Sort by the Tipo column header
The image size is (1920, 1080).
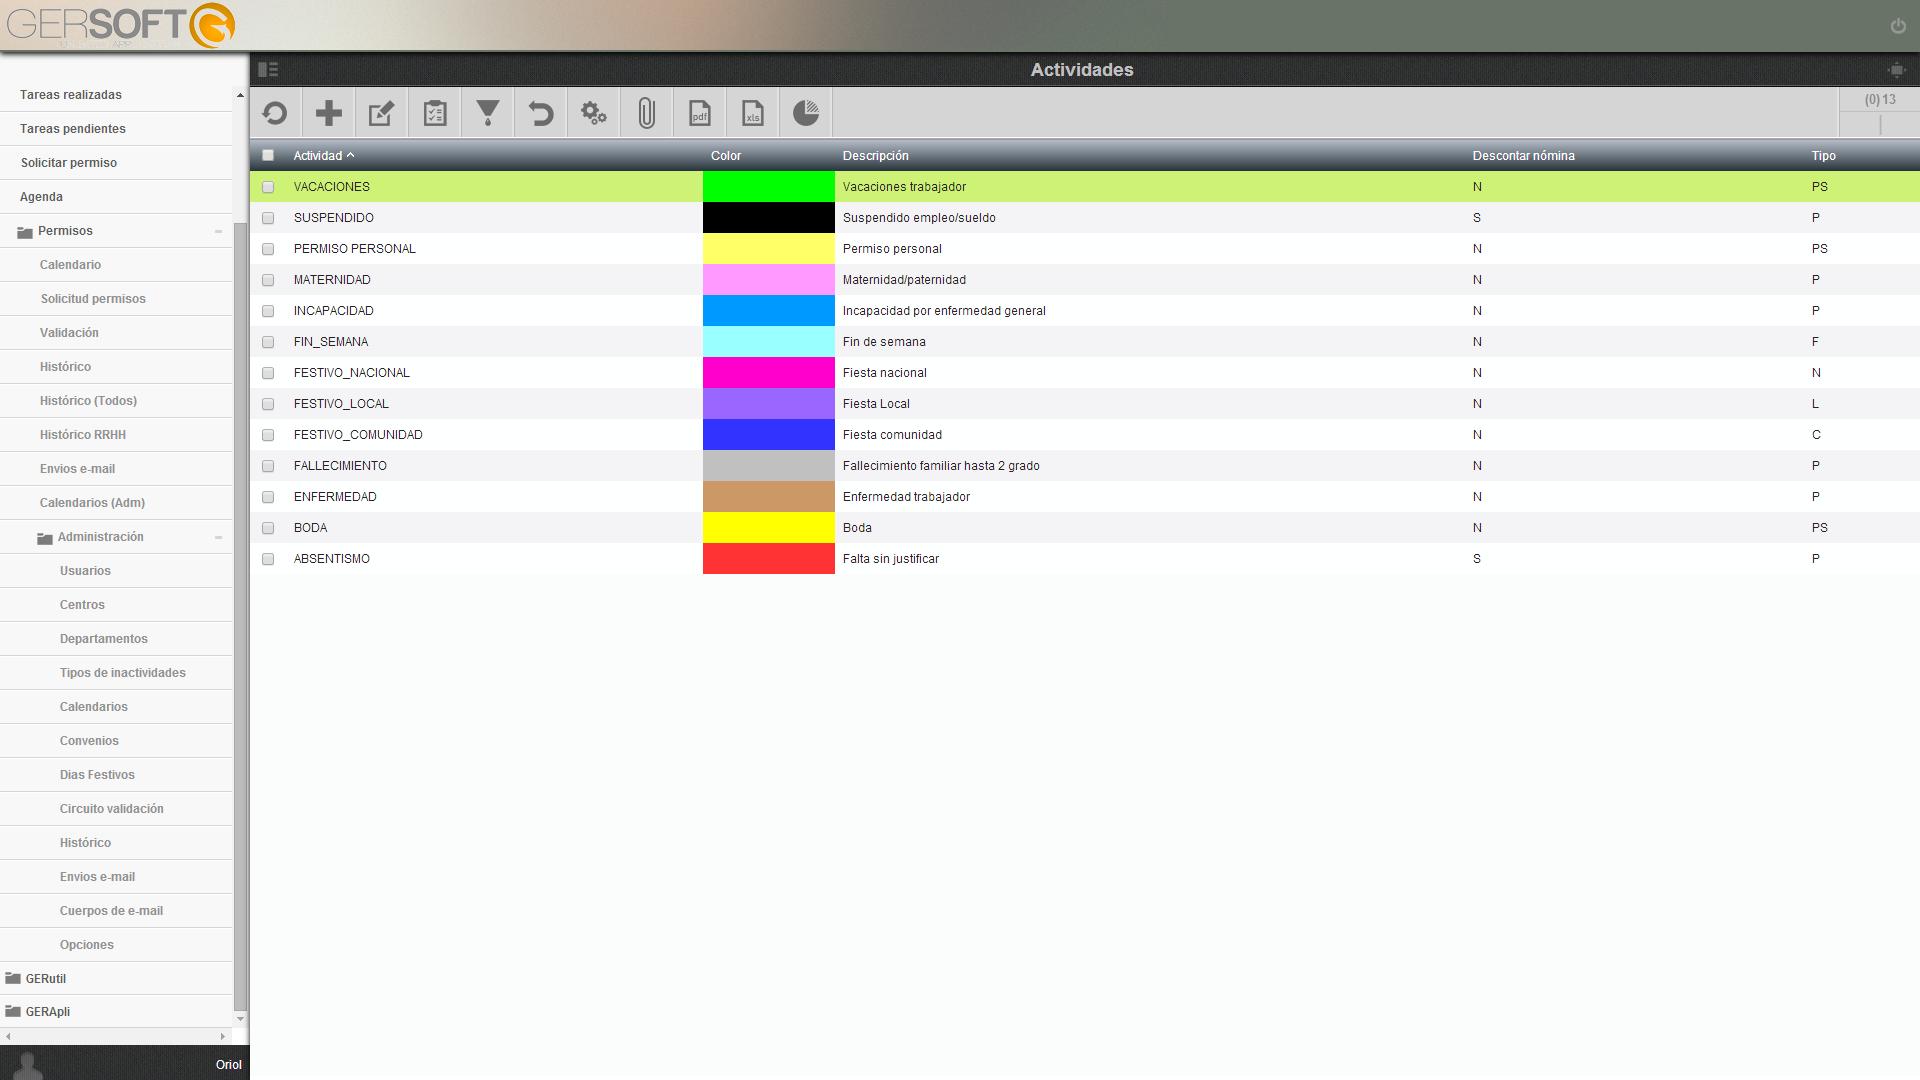pos(1823,155)
